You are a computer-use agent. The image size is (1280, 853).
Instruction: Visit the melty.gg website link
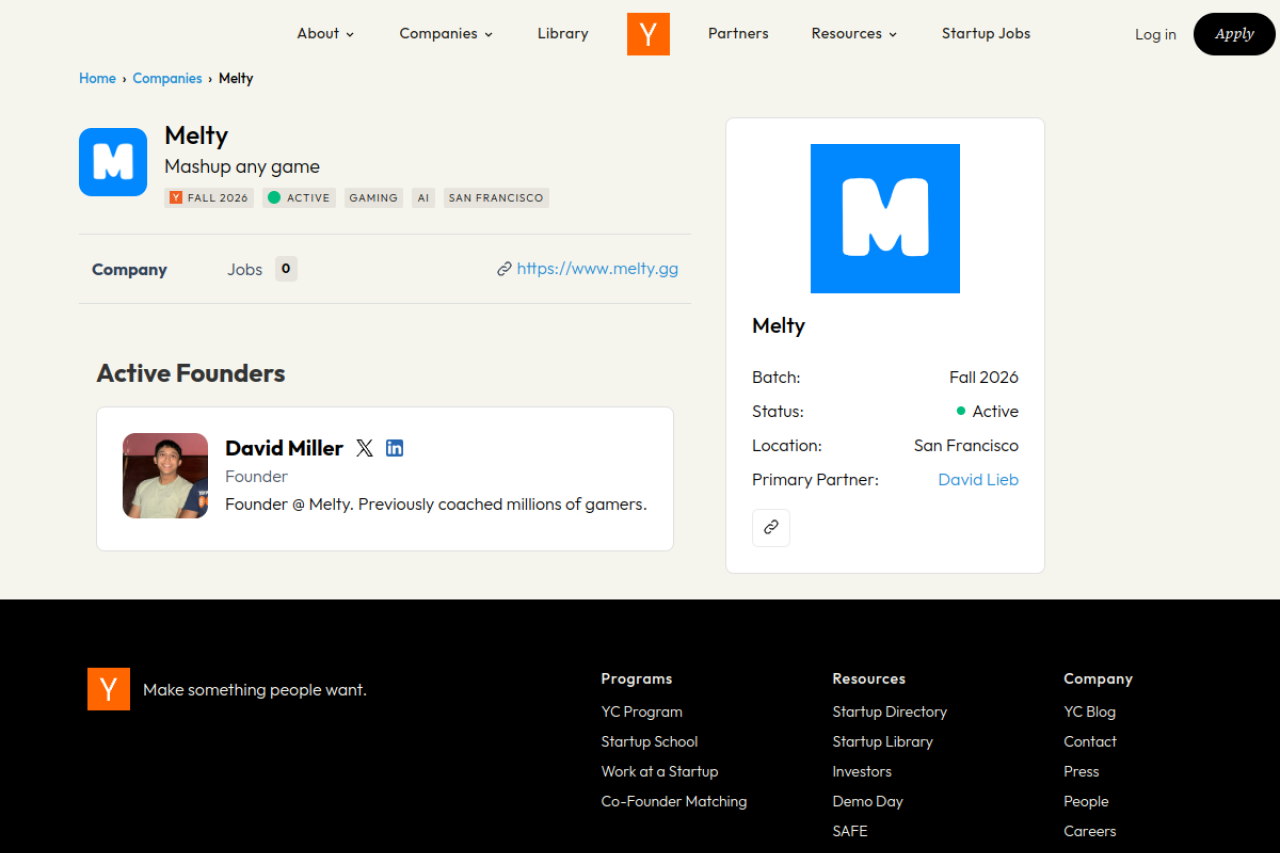588,269
